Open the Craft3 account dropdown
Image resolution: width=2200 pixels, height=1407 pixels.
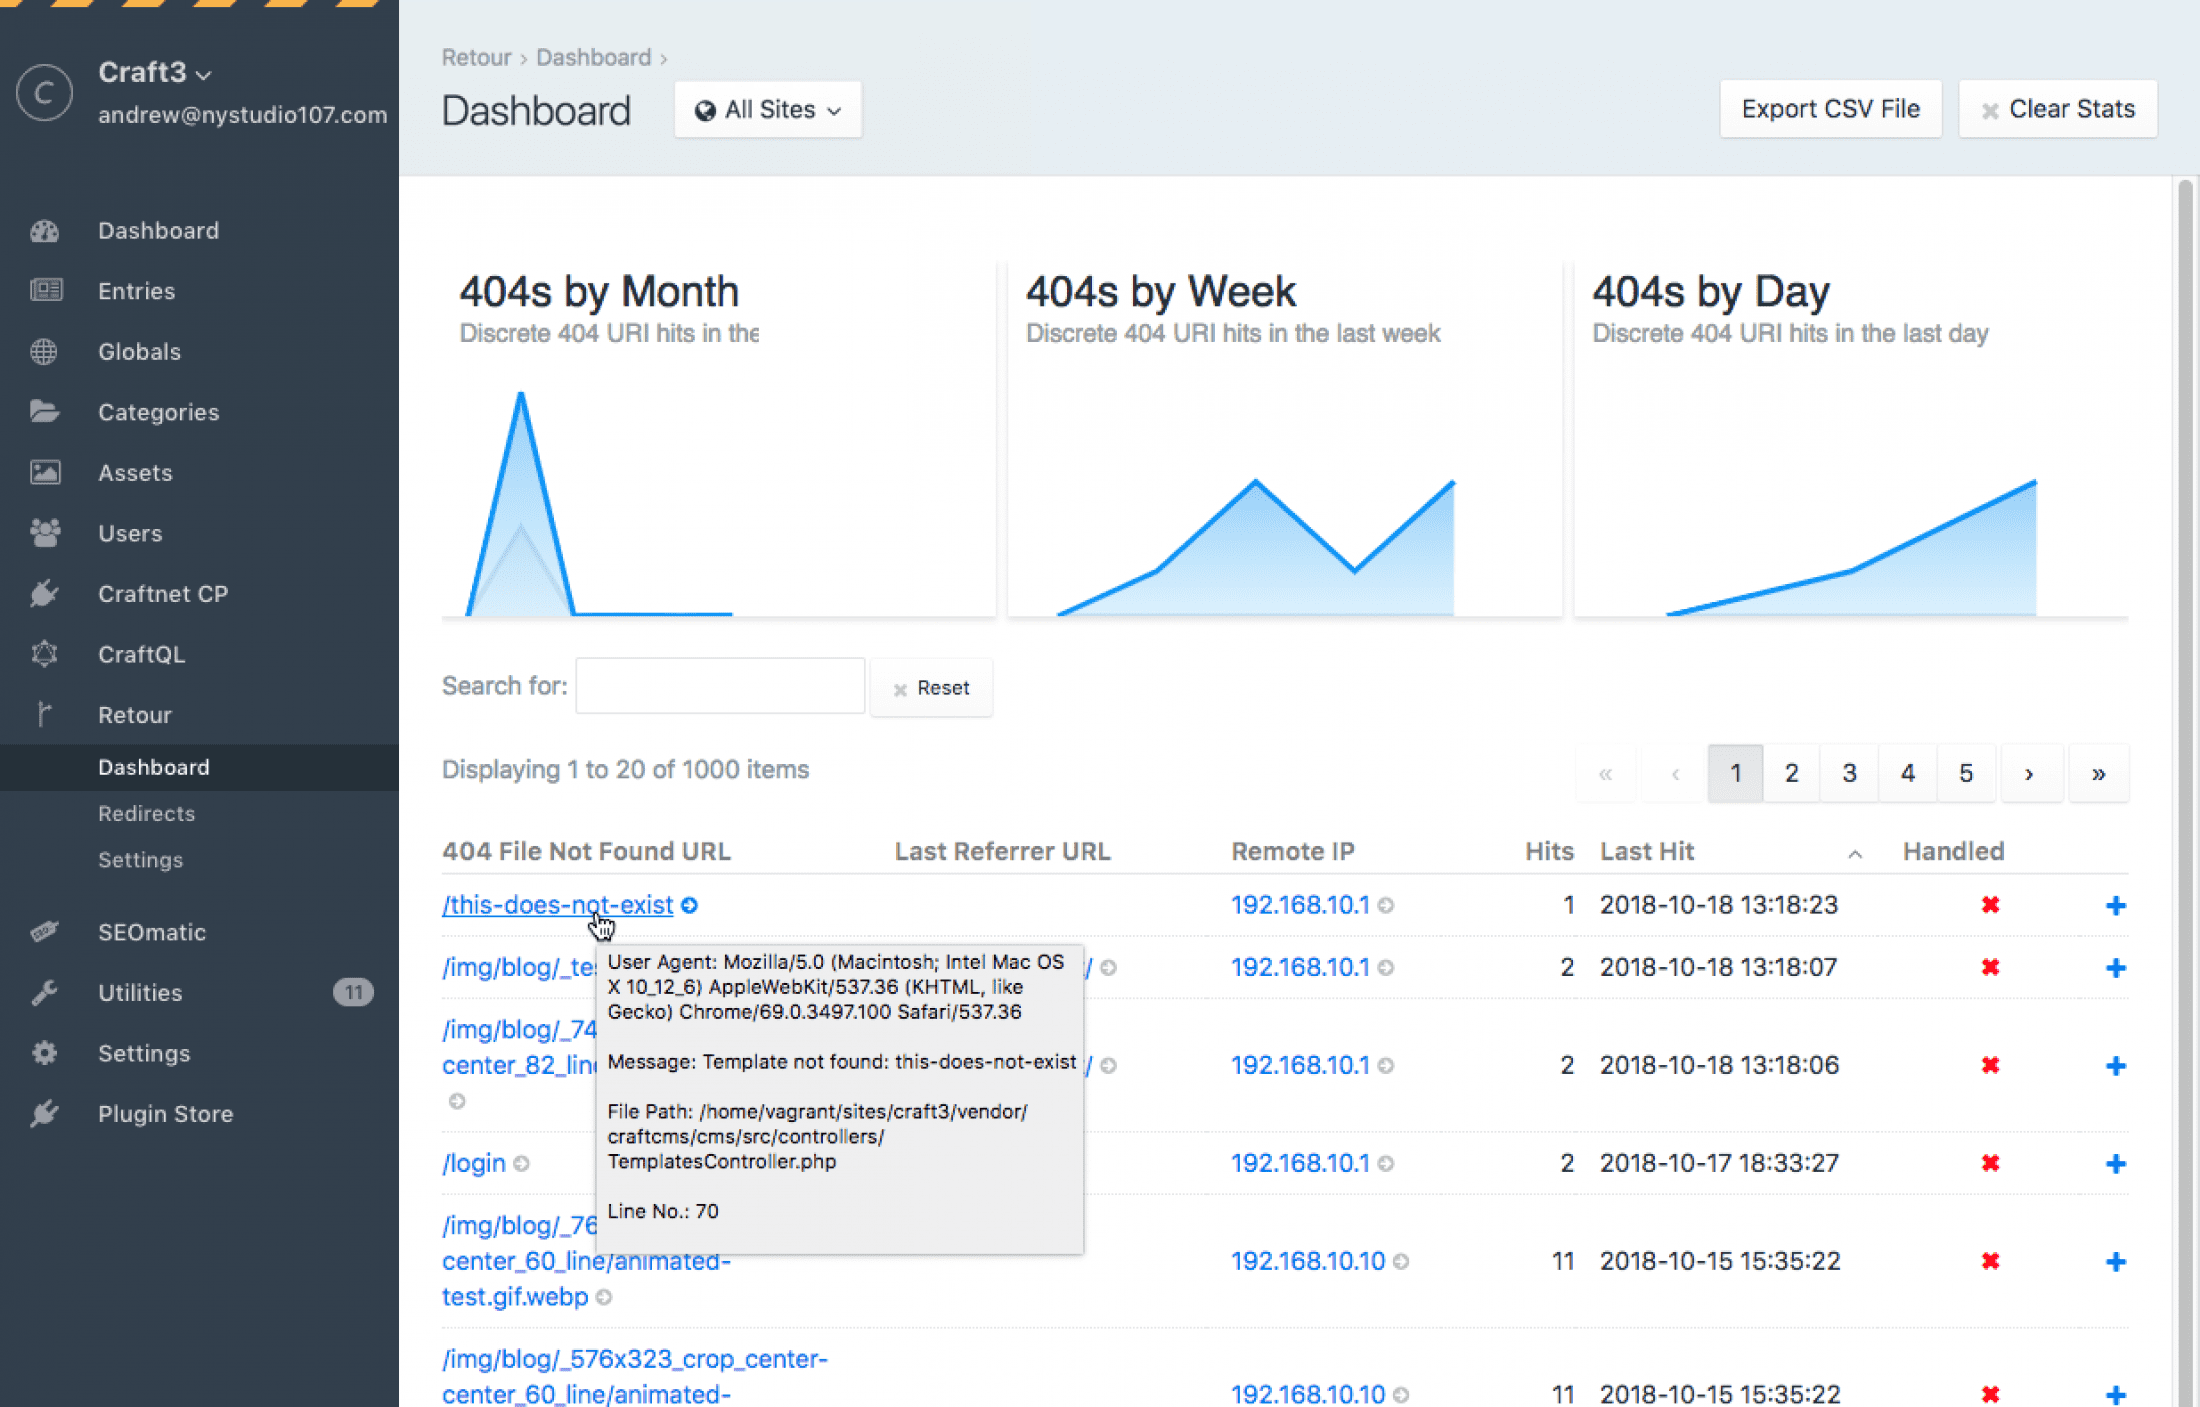click(x=155, y=73)
